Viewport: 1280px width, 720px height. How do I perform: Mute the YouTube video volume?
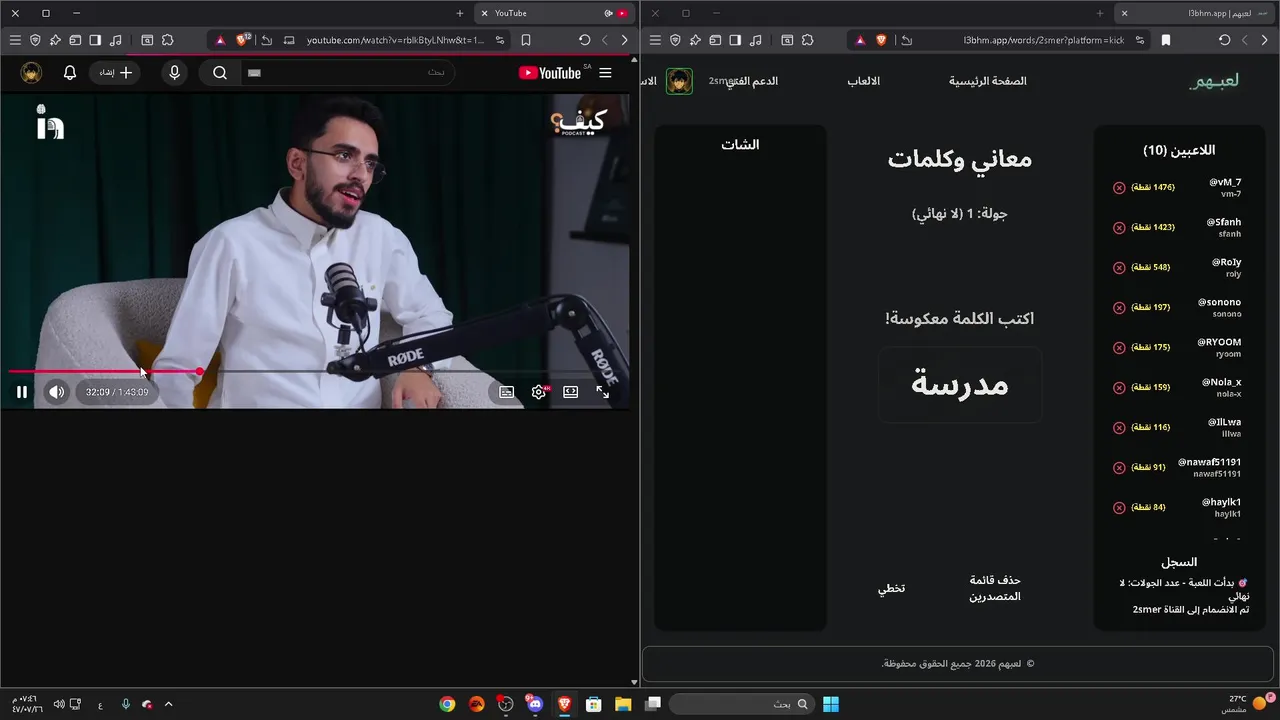tap(57, 392)
